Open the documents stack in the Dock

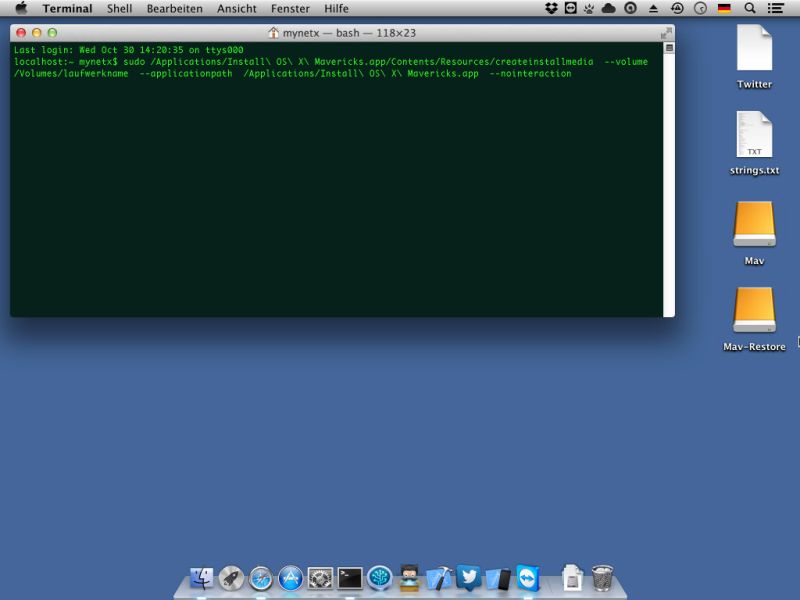572,578
